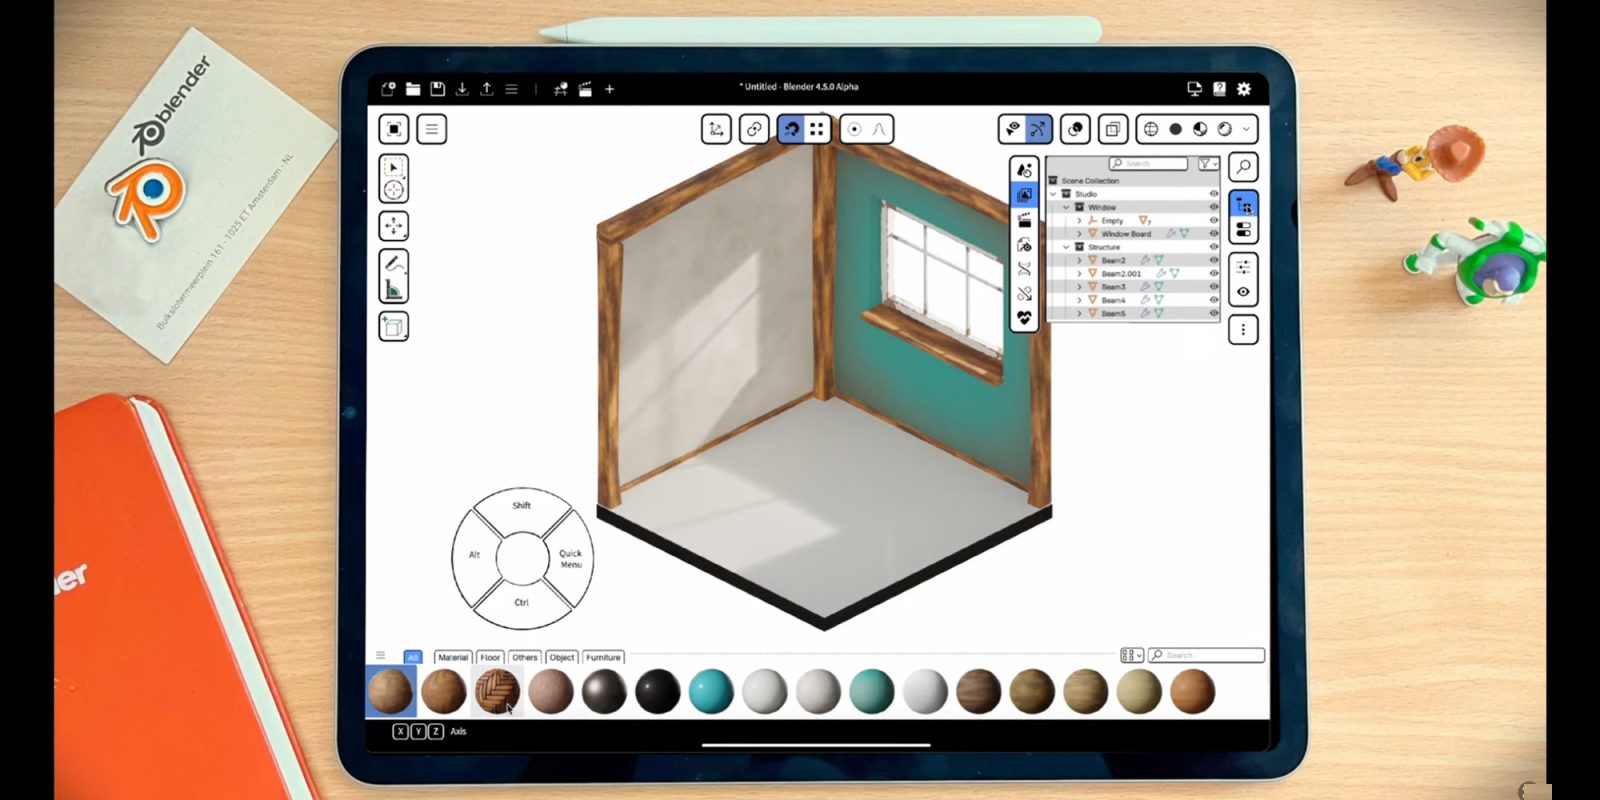Select the Move tool in left toolbar

tap(394, 227)
